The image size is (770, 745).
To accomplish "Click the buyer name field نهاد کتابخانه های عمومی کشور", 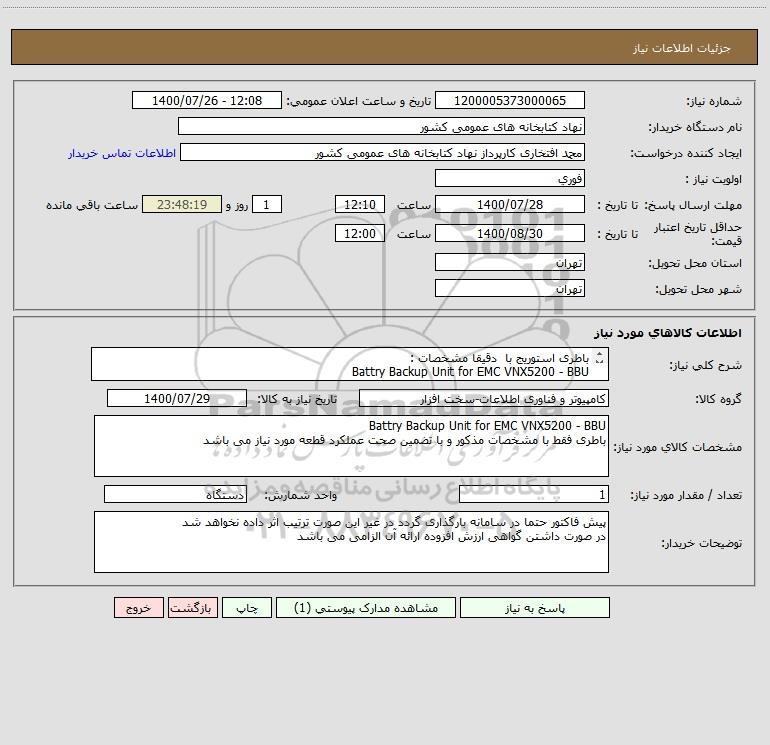I will click(x=381, y=126).
